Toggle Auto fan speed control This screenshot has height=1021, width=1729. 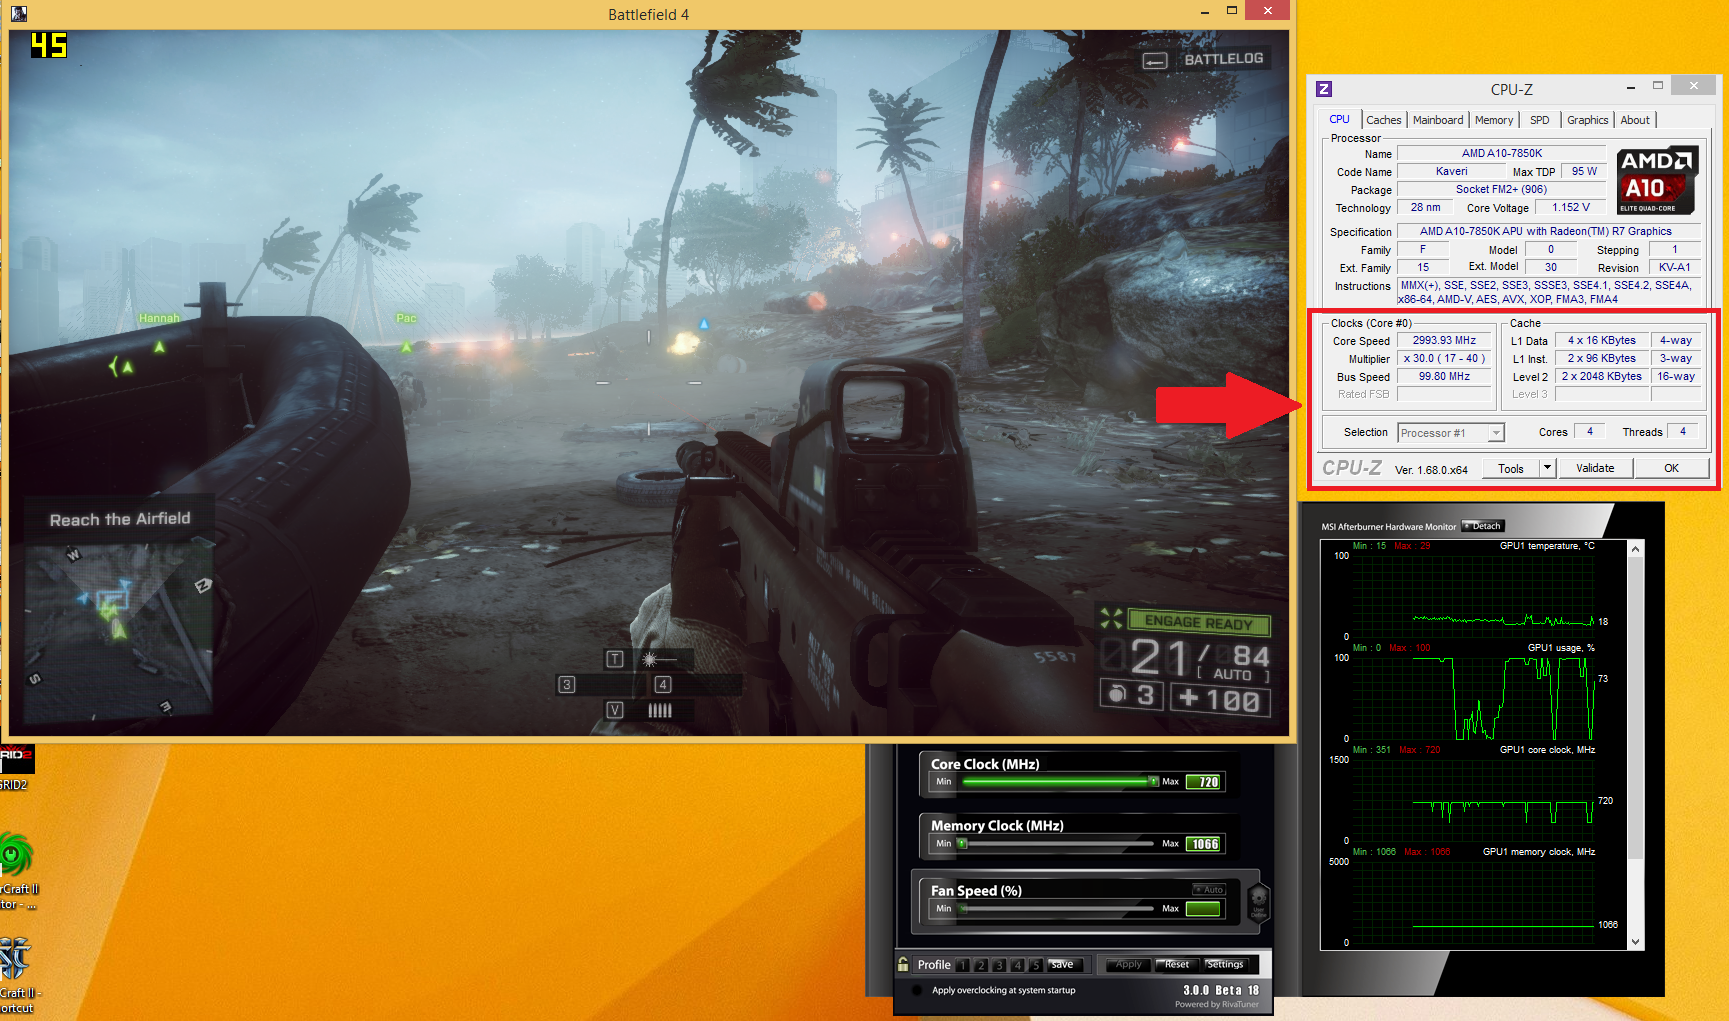[1209, 889]
